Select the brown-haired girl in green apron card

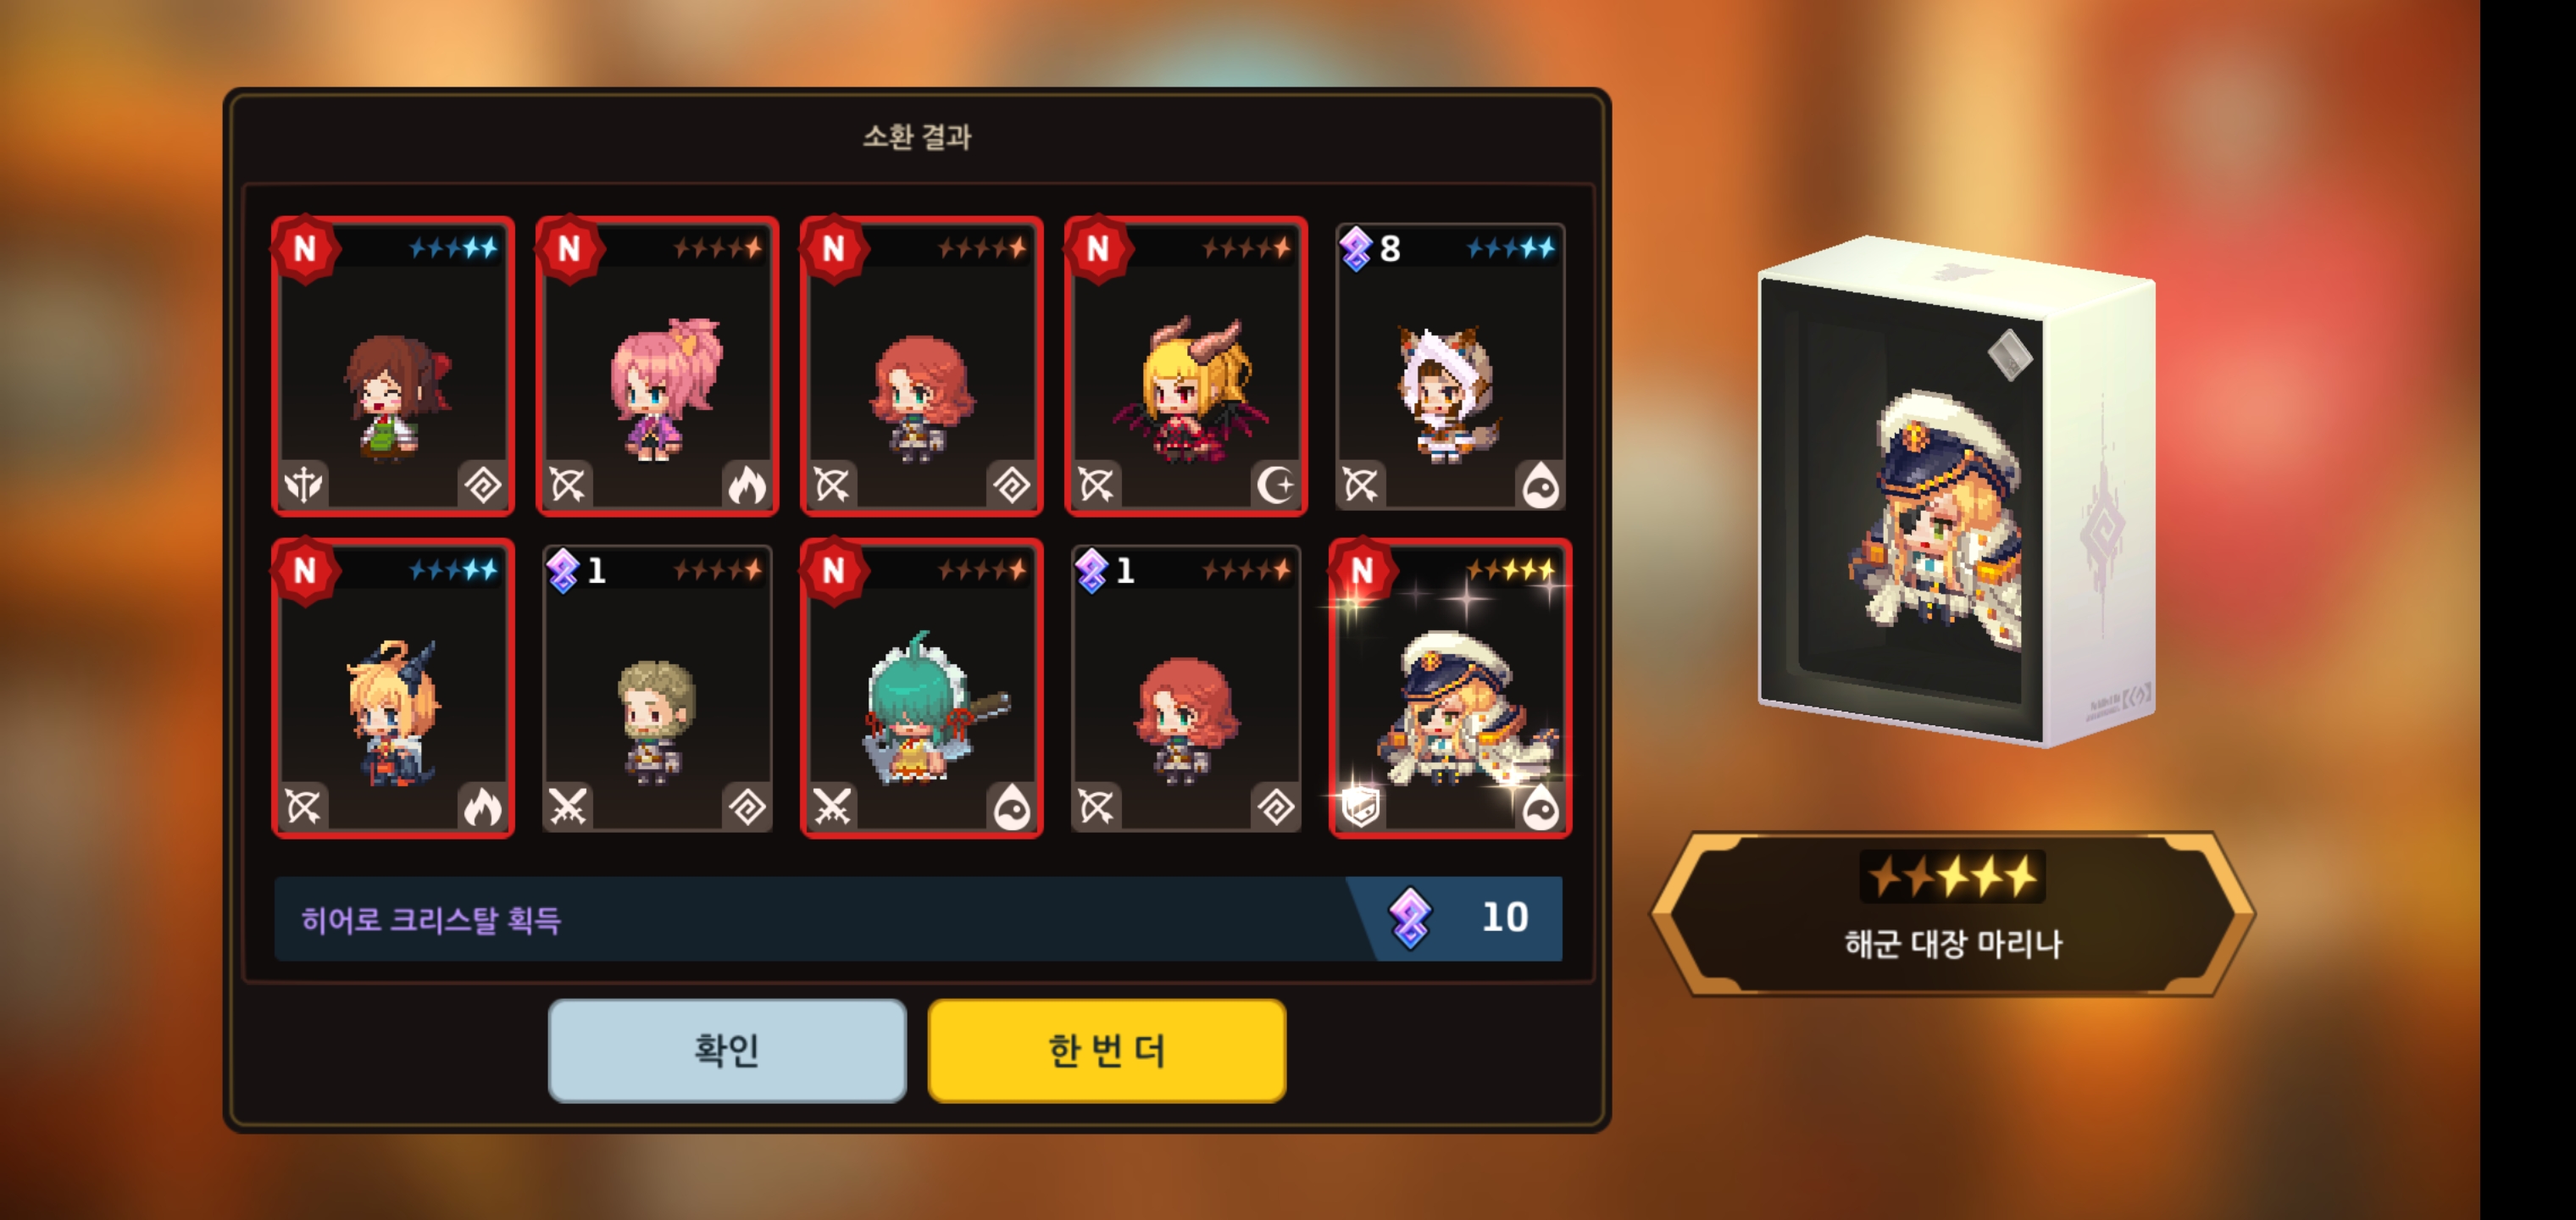393,366
